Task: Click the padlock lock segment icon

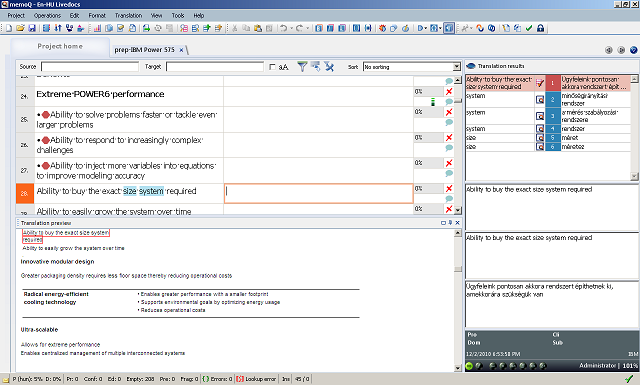Action: pyautogui.click(x=540, y=28)
